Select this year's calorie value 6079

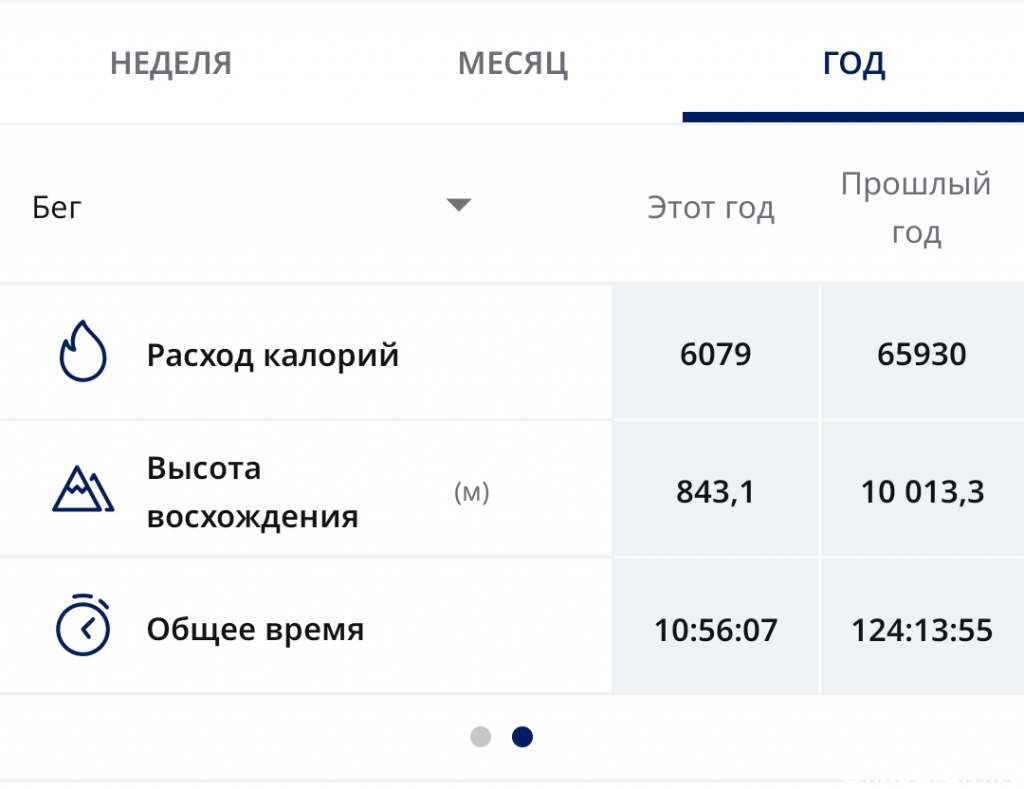716,354
